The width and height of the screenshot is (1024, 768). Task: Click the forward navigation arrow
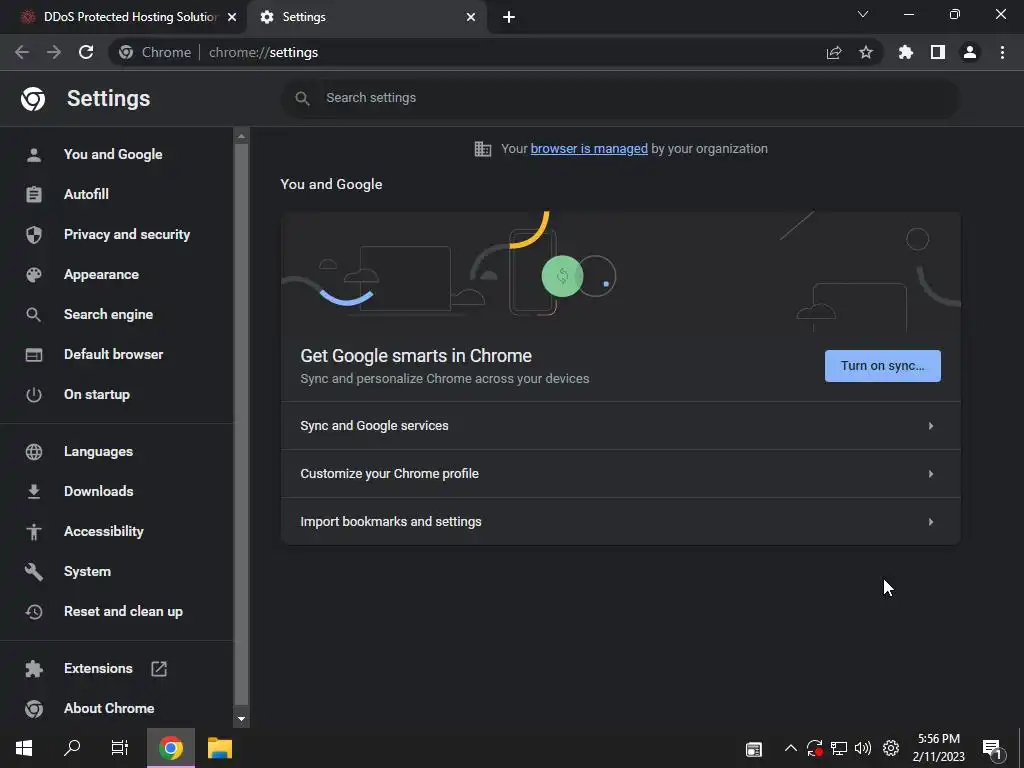(x=54, y=52)
